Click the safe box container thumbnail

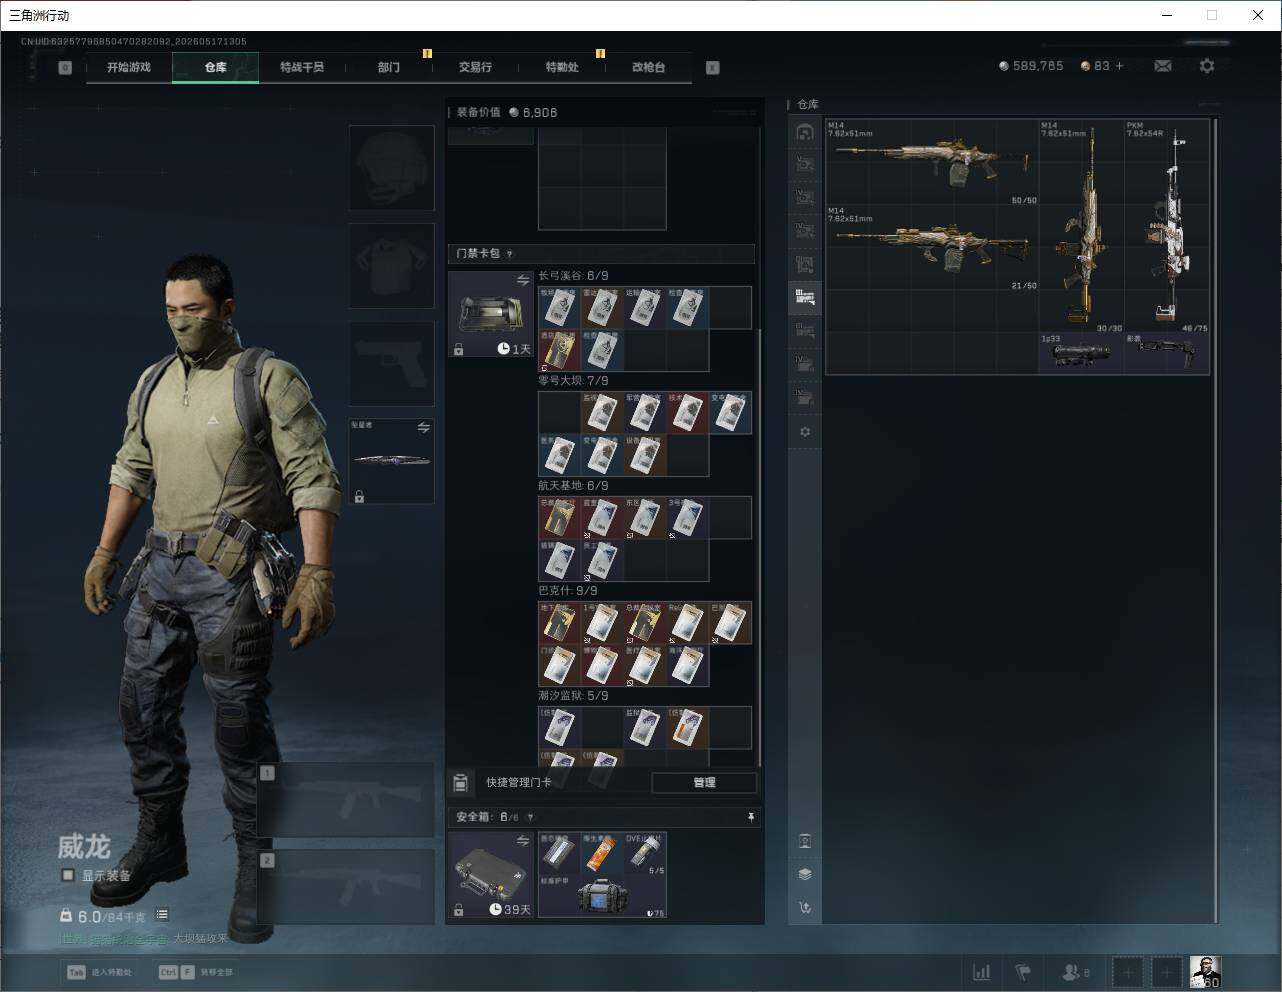(491, 875)
